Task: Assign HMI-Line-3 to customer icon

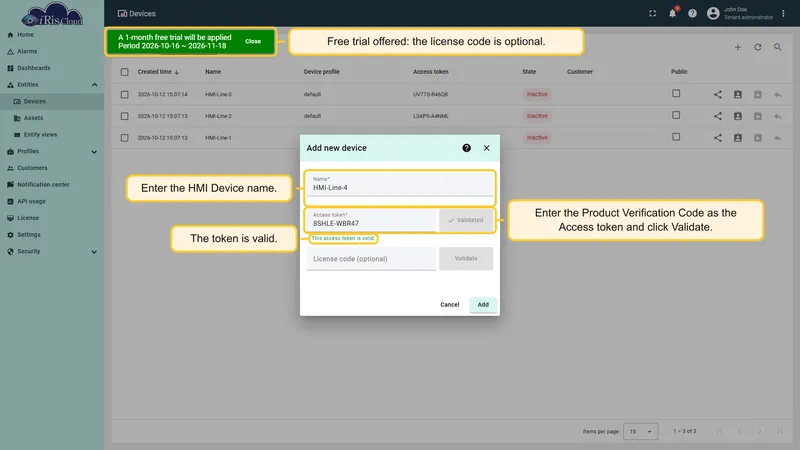Action: click(x=738, y=94)
